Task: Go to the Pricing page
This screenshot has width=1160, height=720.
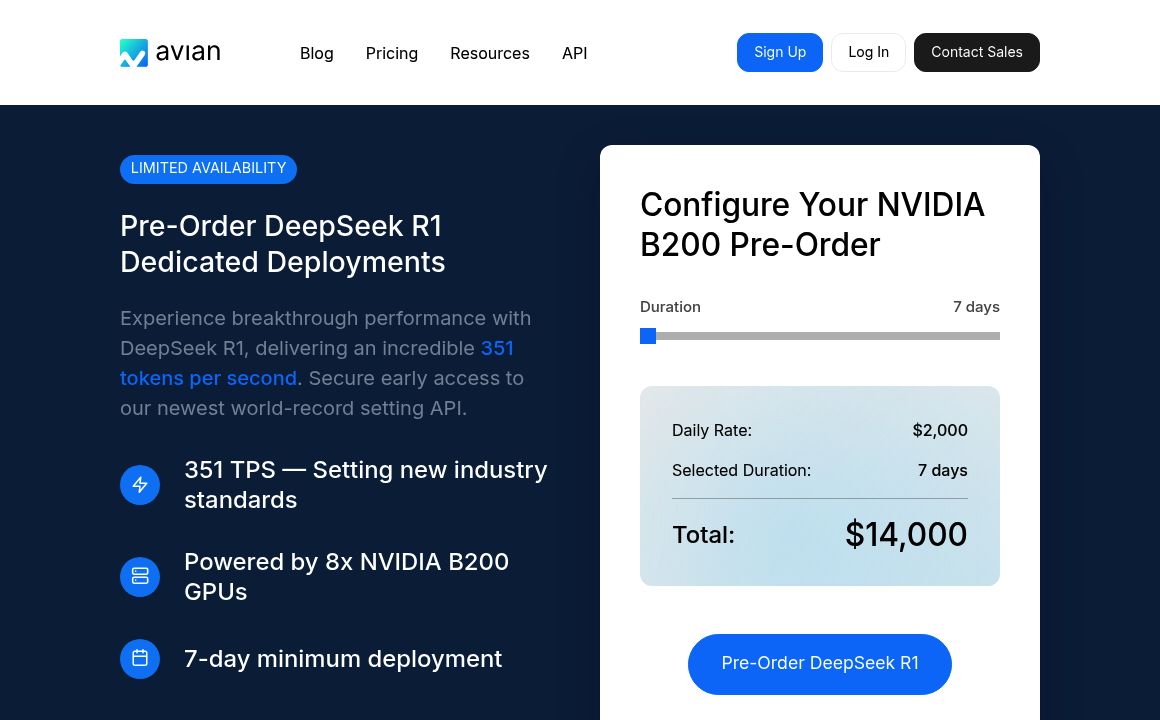Action: (x=392, y=53)
